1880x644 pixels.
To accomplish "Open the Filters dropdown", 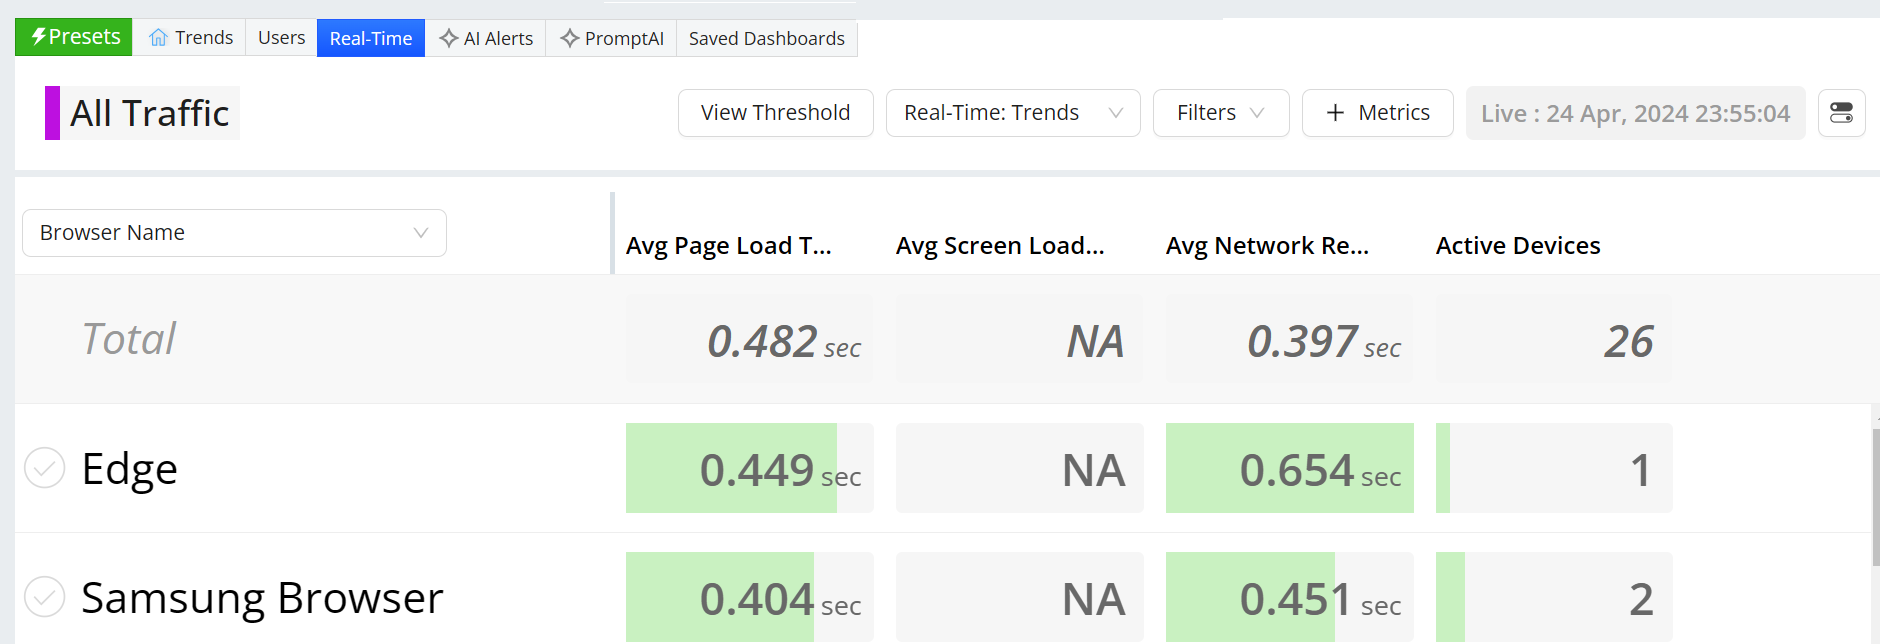I will [x=1220, y=113].
